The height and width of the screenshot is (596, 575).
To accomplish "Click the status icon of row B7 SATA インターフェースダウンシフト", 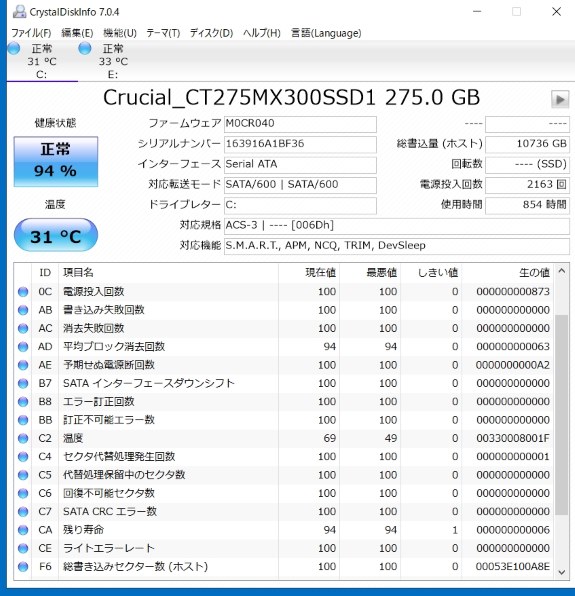I will [x=23, y=384].
